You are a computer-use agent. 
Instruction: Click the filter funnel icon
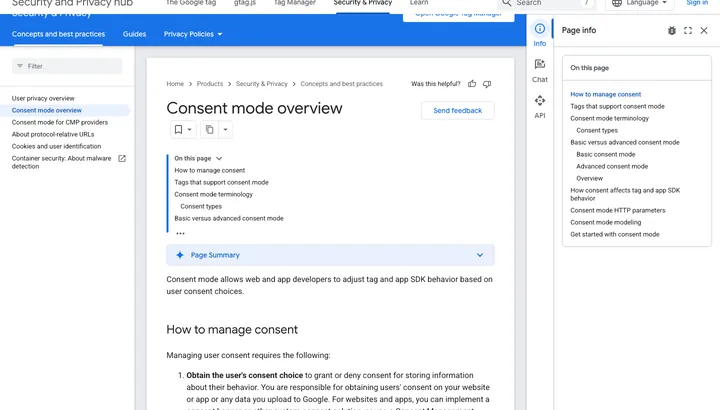tap(20, 66)
